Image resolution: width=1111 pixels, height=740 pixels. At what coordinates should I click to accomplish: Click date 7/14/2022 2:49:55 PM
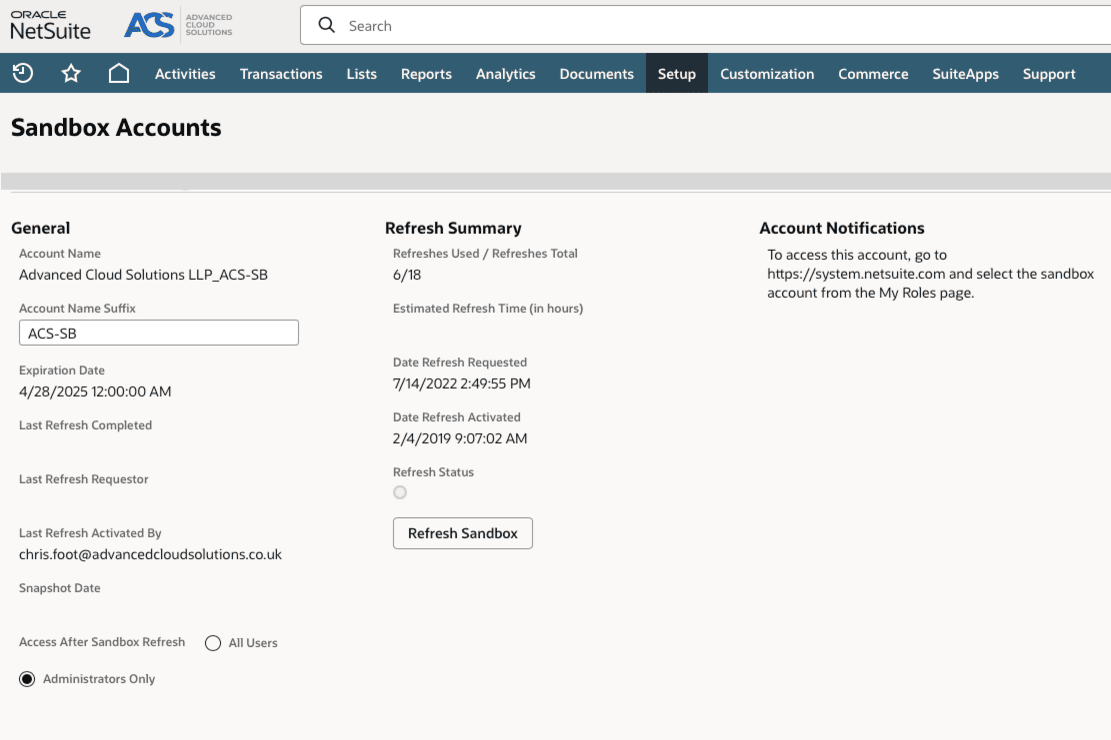coord(462,383)
